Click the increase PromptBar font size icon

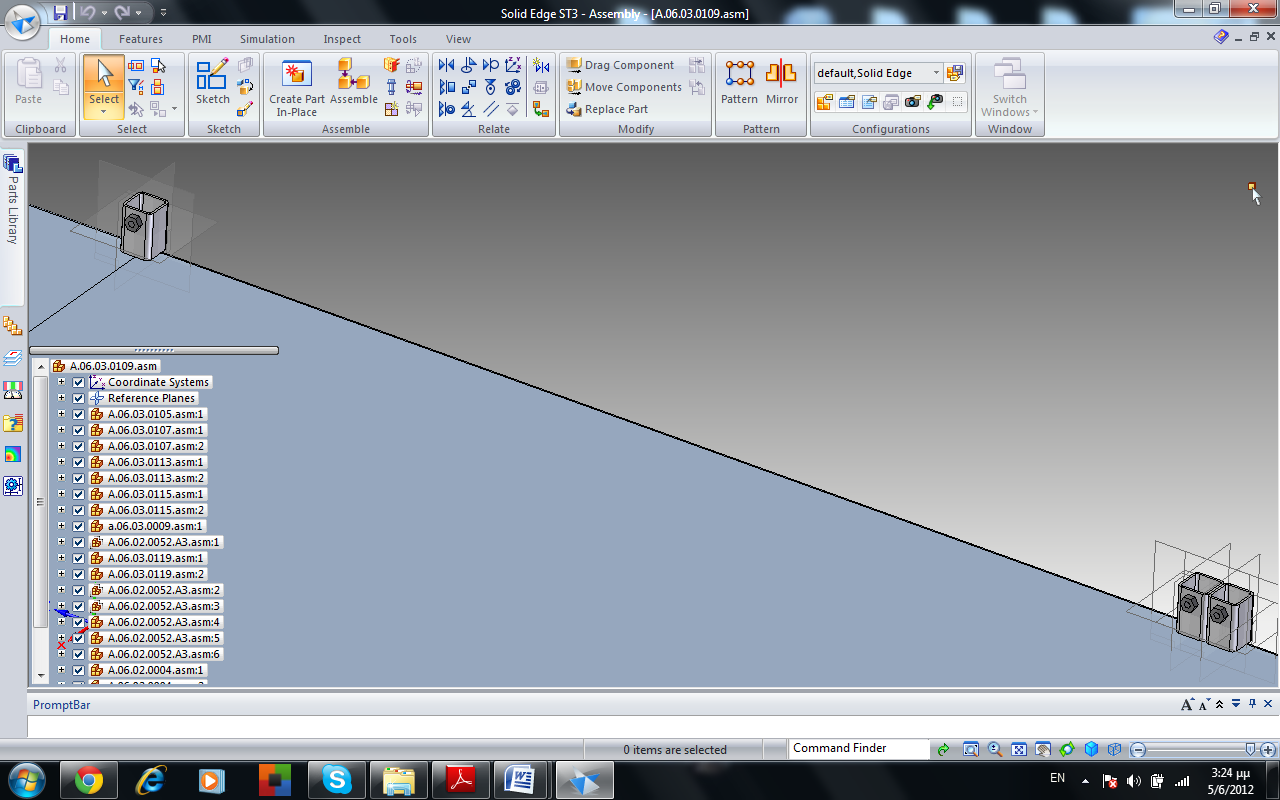coord(1187,704)
